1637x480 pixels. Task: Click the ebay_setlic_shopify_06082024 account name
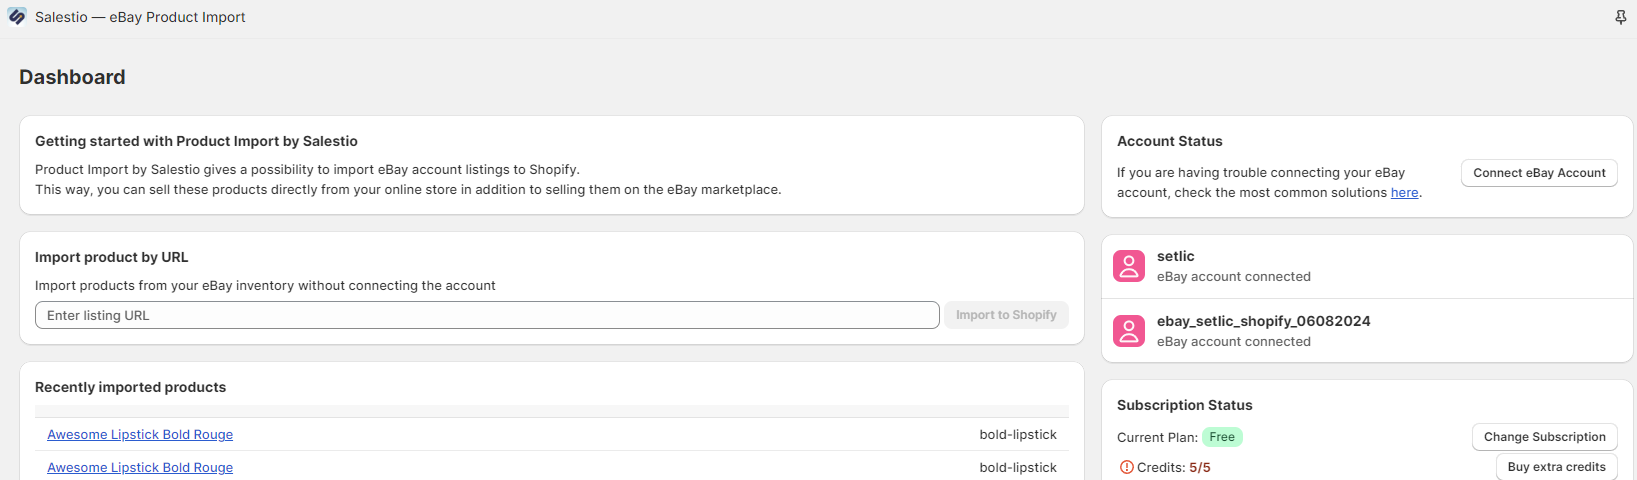1264,321
